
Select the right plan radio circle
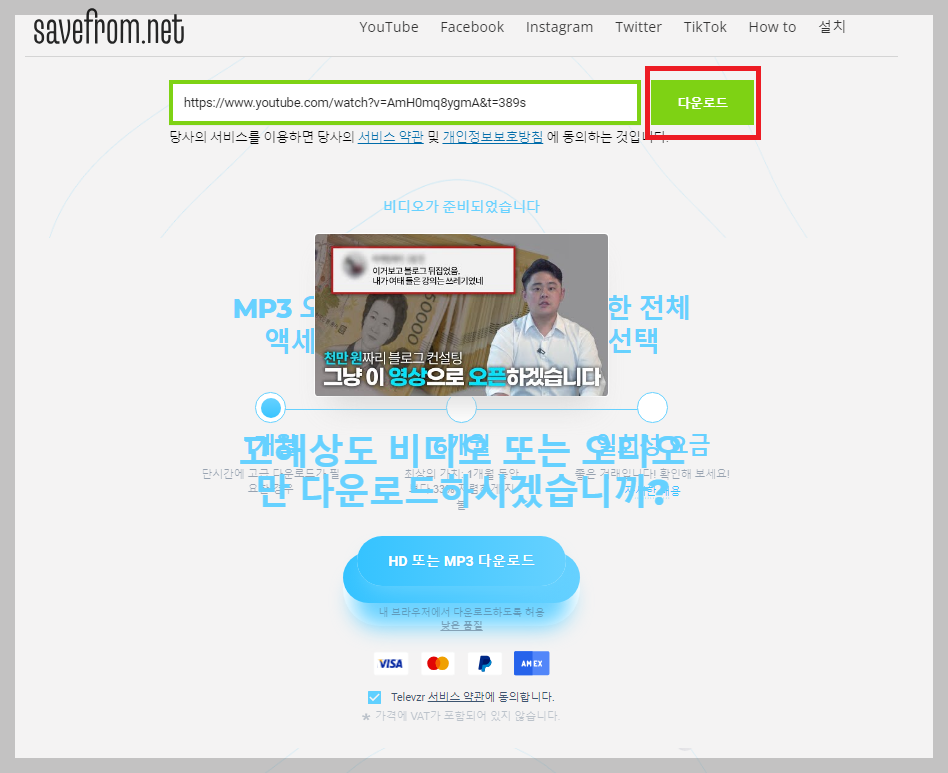652,408
